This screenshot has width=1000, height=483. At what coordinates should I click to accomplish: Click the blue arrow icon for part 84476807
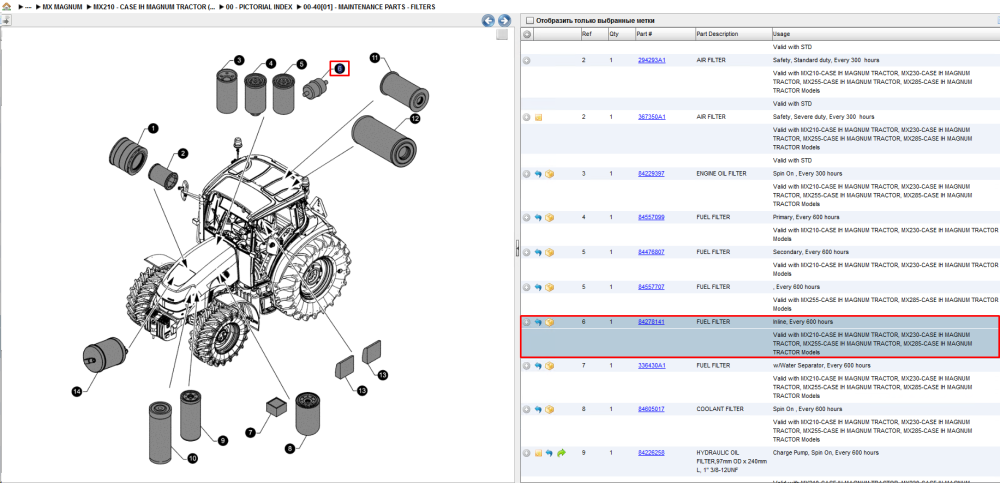(538, 253)
